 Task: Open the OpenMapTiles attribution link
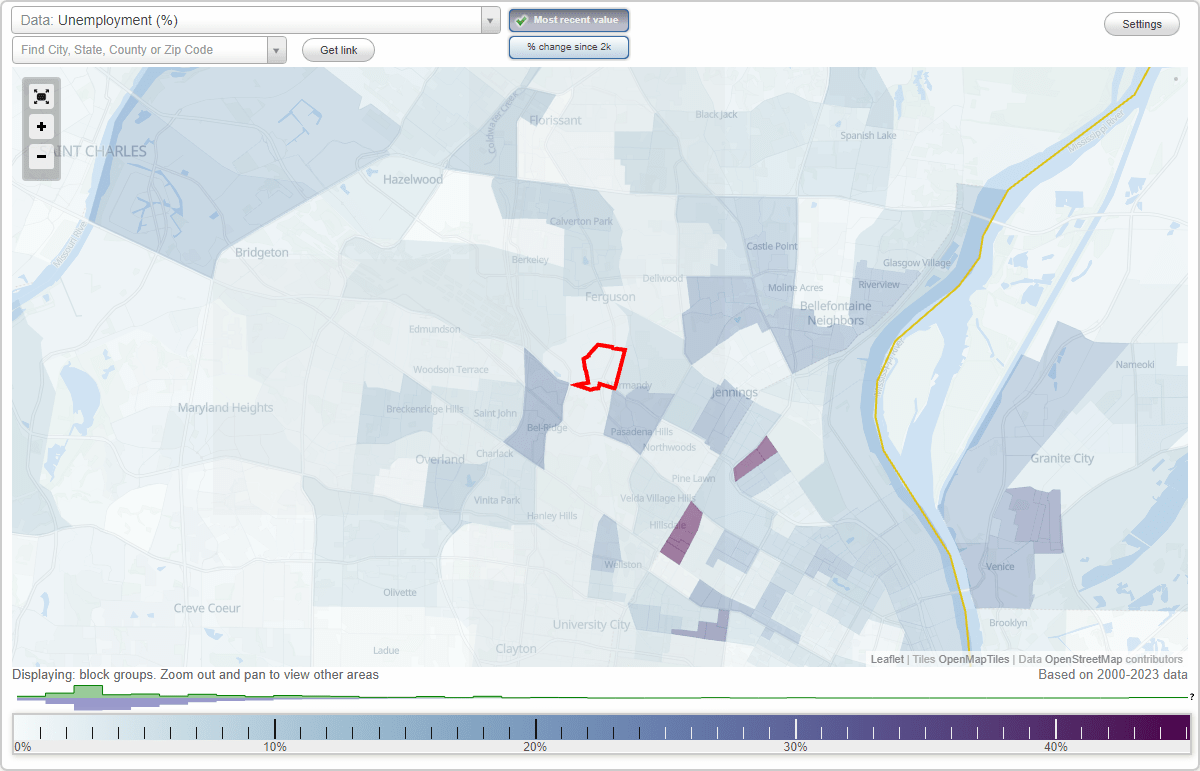tap(973, 659)
